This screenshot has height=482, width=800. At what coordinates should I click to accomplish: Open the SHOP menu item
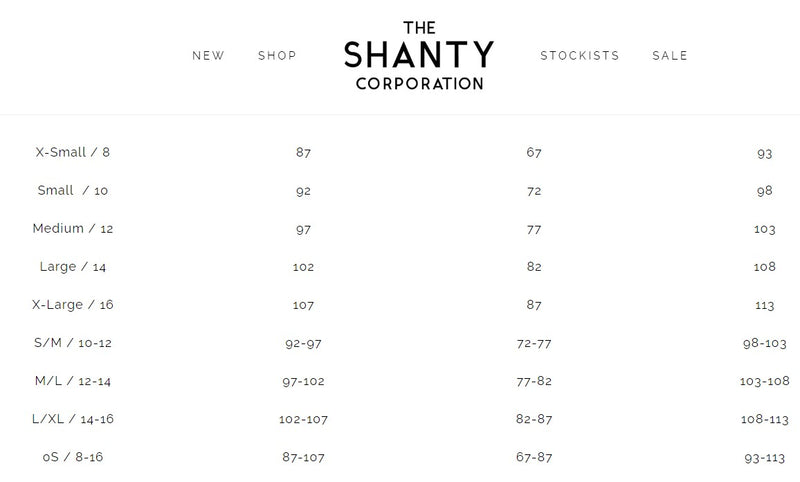pyautogui.click(x=277, y=56)
